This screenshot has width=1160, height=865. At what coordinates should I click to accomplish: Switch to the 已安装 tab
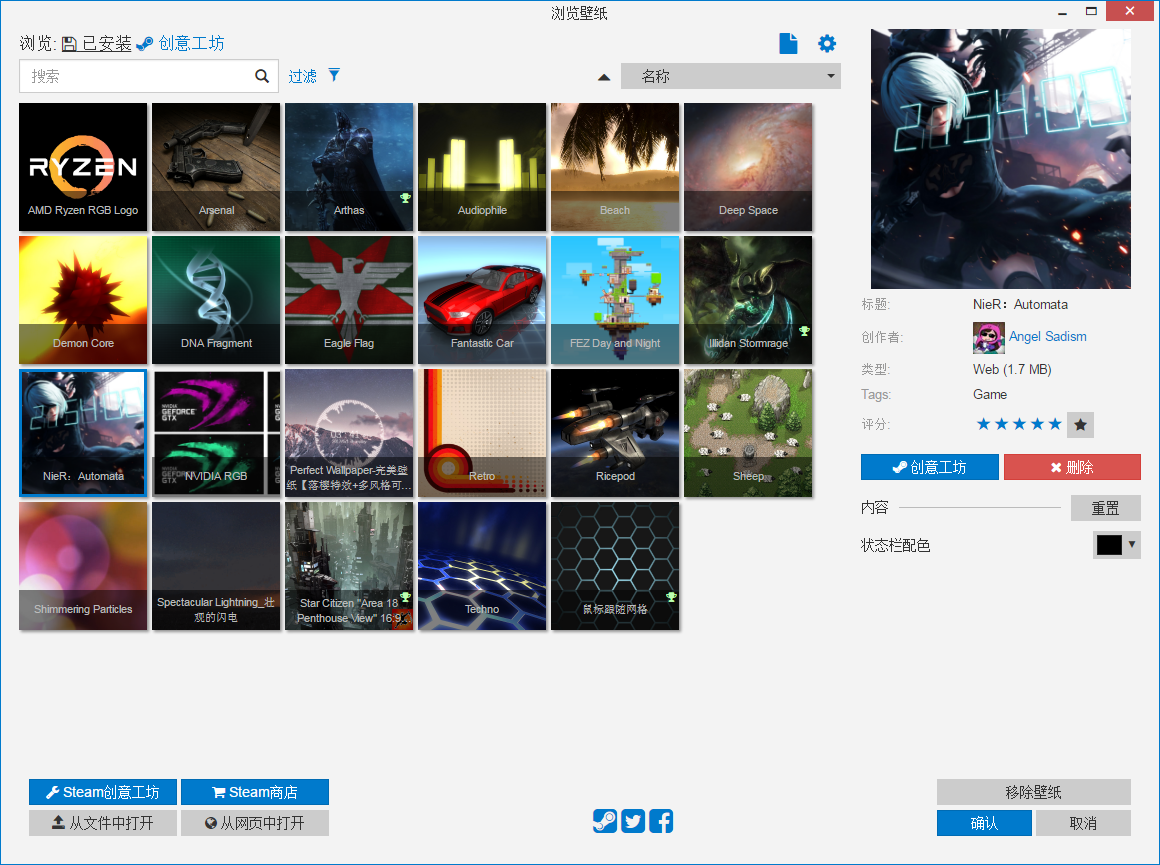(97, 44)
